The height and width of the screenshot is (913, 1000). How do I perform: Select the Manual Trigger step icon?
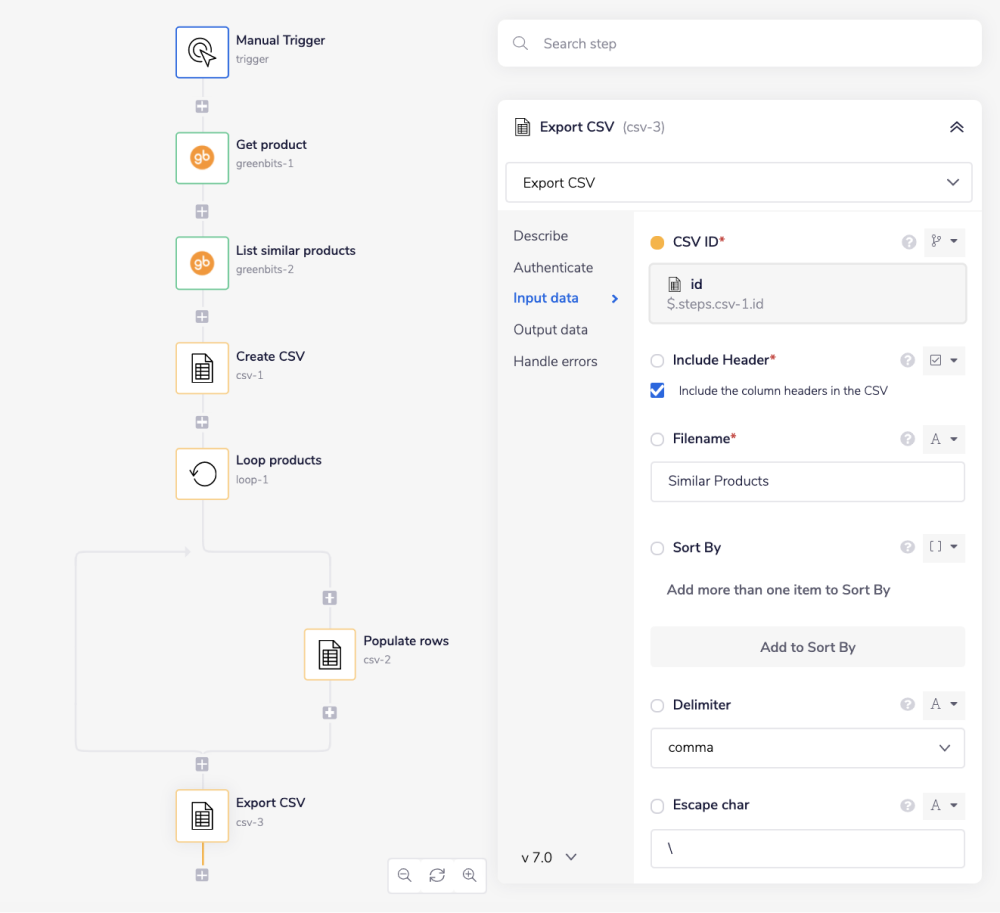click(202, 52)
